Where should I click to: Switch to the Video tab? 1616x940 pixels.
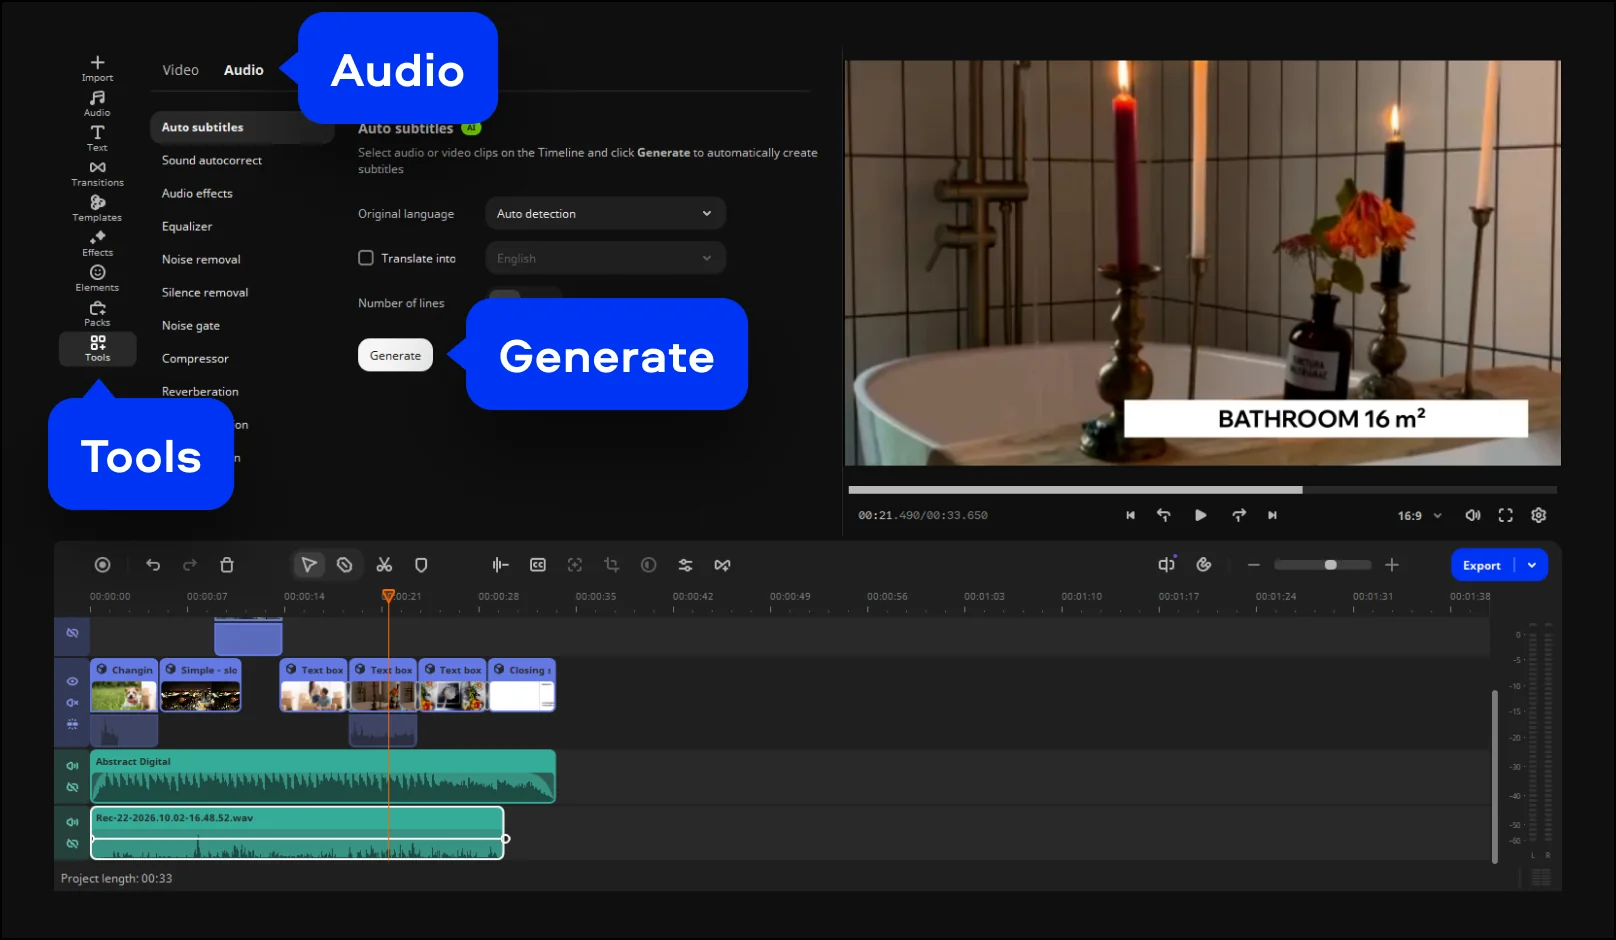[x=180, y=70]
